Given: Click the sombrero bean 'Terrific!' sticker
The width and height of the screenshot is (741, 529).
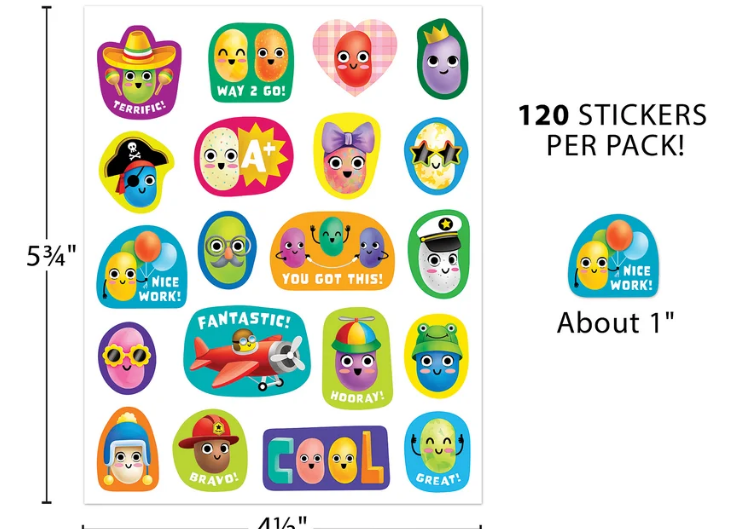Looking at the screenshot, I should 139,72.
